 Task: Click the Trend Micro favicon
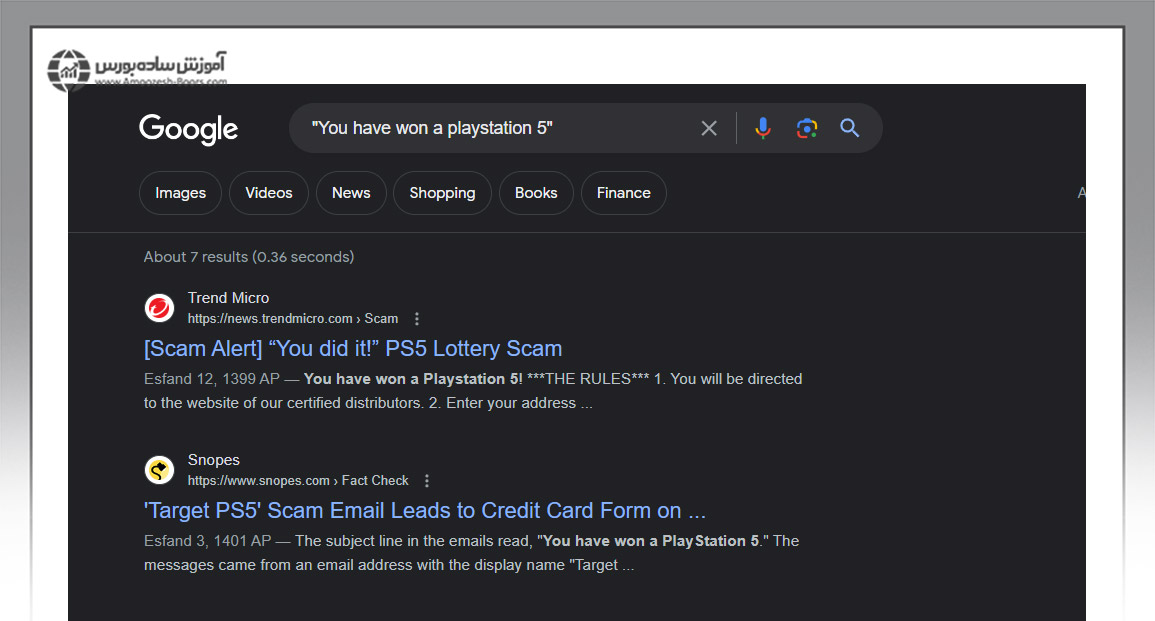[159, 308]
